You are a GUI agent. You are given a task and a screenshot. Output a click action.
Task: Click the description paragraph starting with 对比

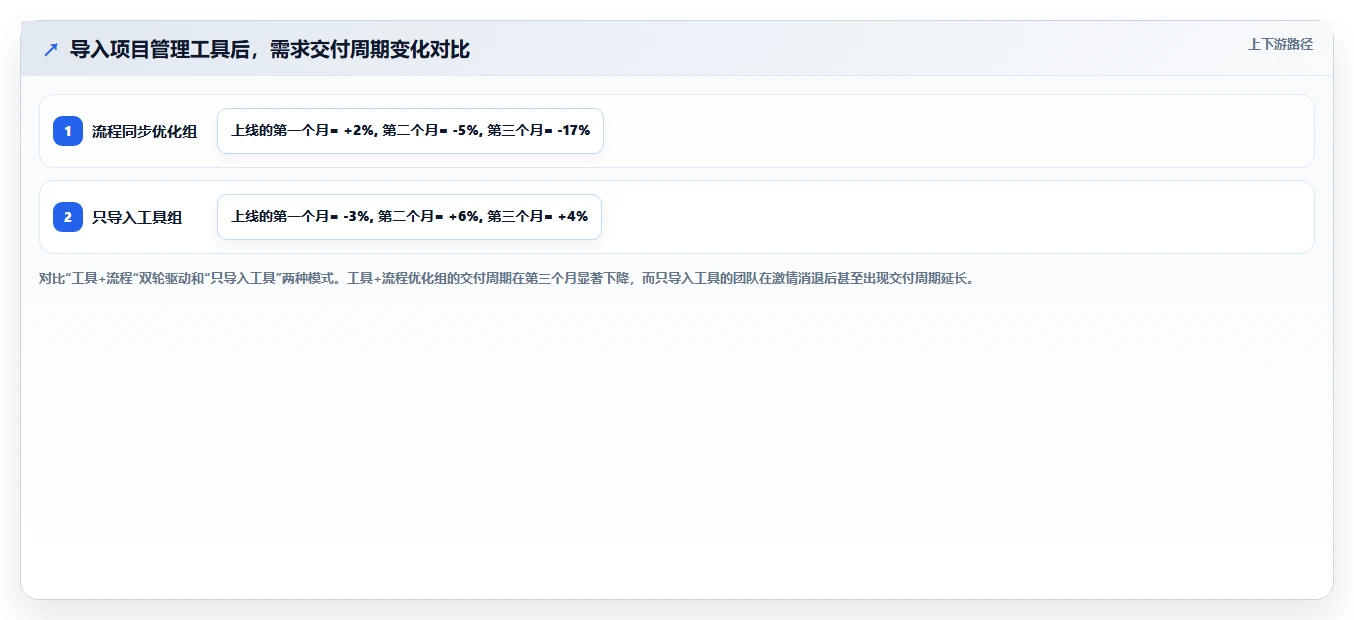[x=506, y=278]
